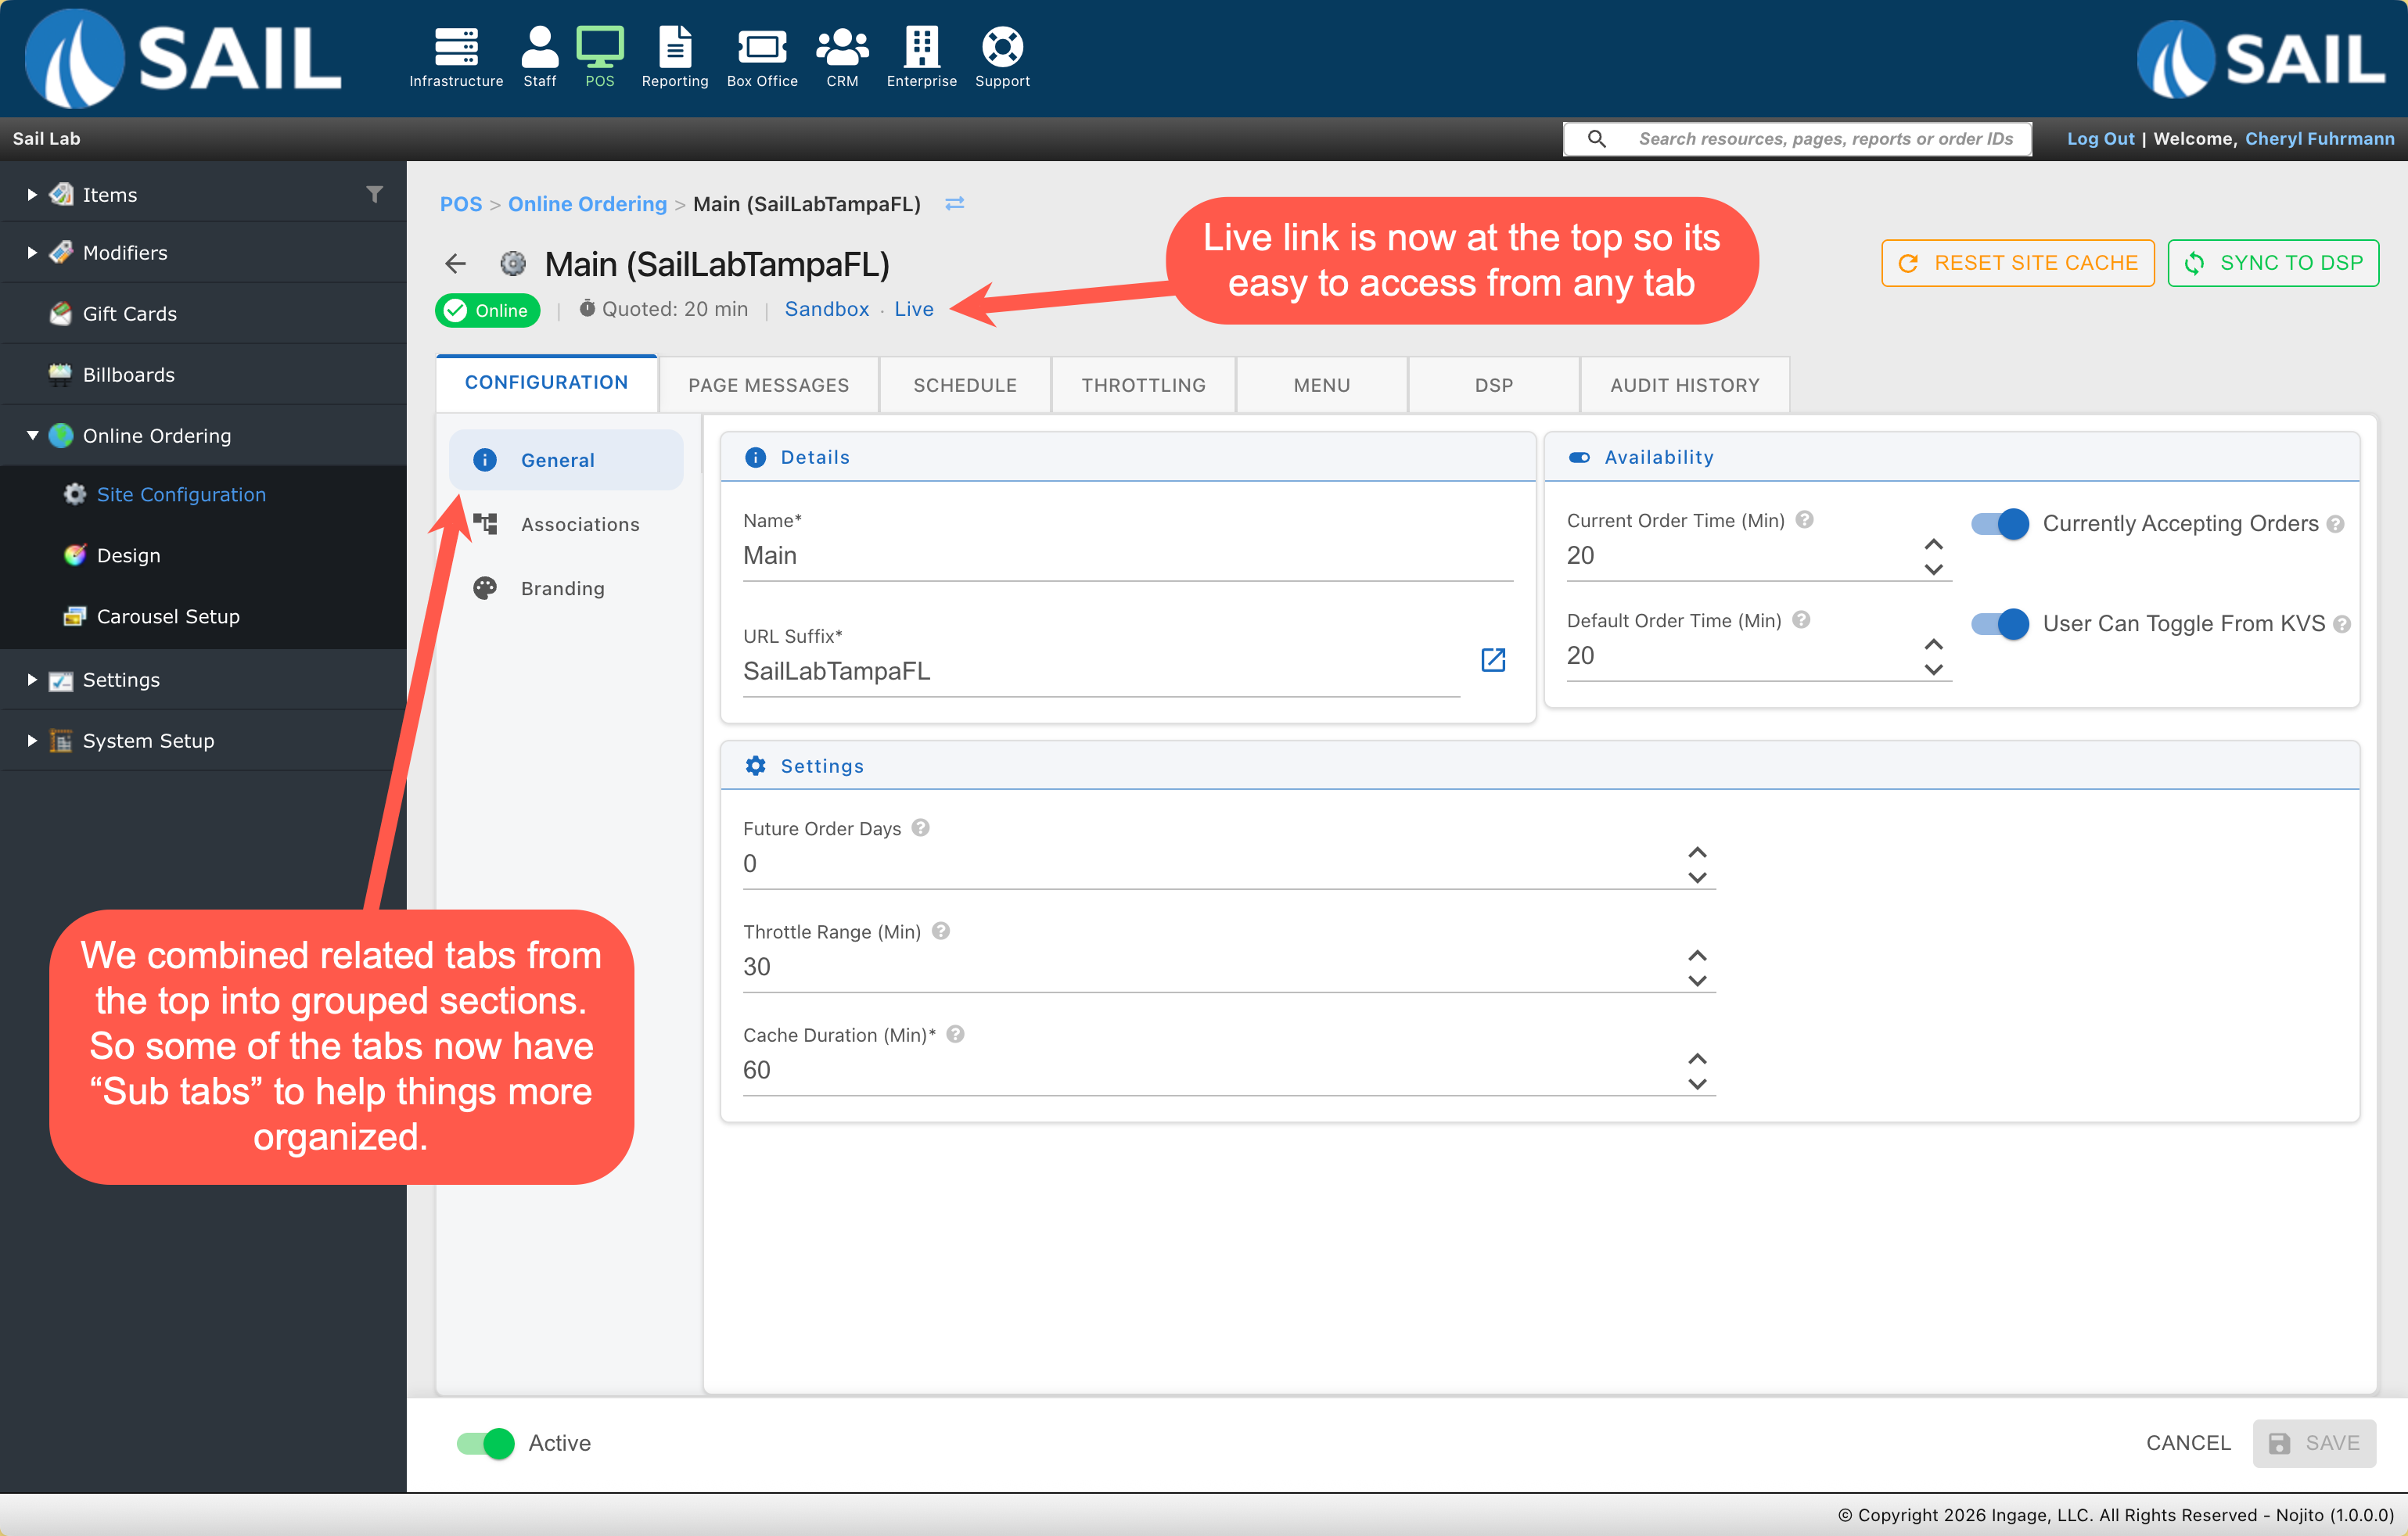Switch to the Throttling tab

click(x=1143, y=385)
